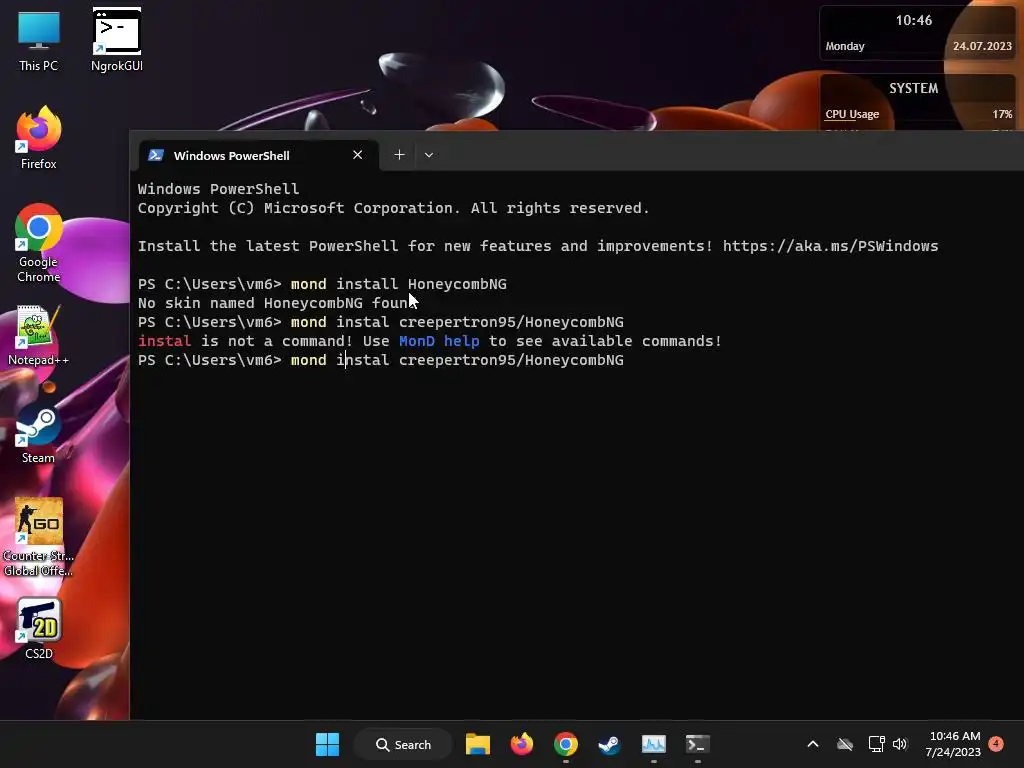Click the 'MonD help' text in the terminal
Screen dimensions: 1024x768
click(x=439, y=341)
